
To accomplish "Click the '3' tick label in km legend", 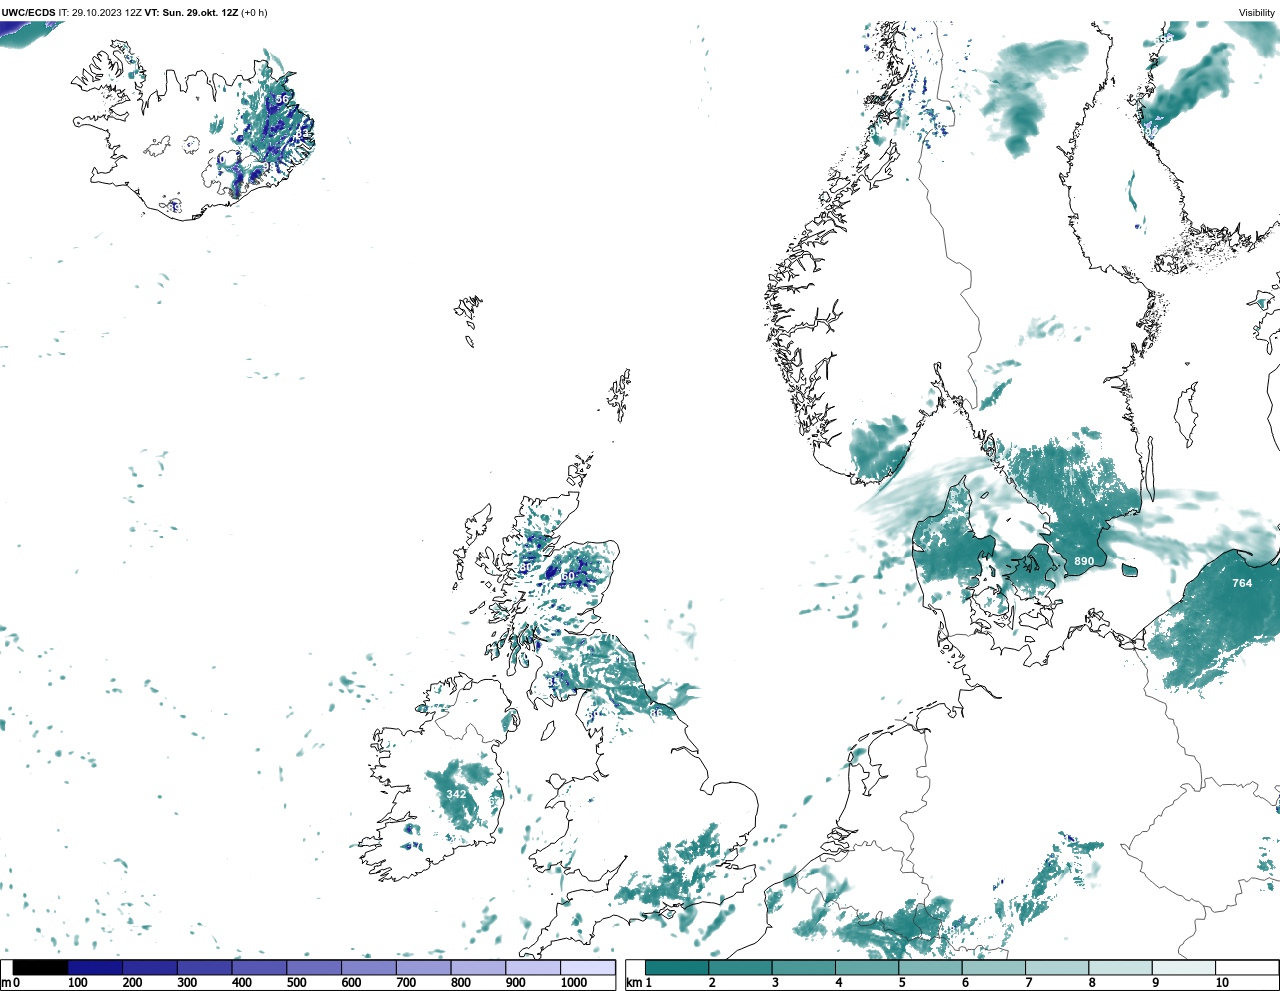I will coord(775,983).
